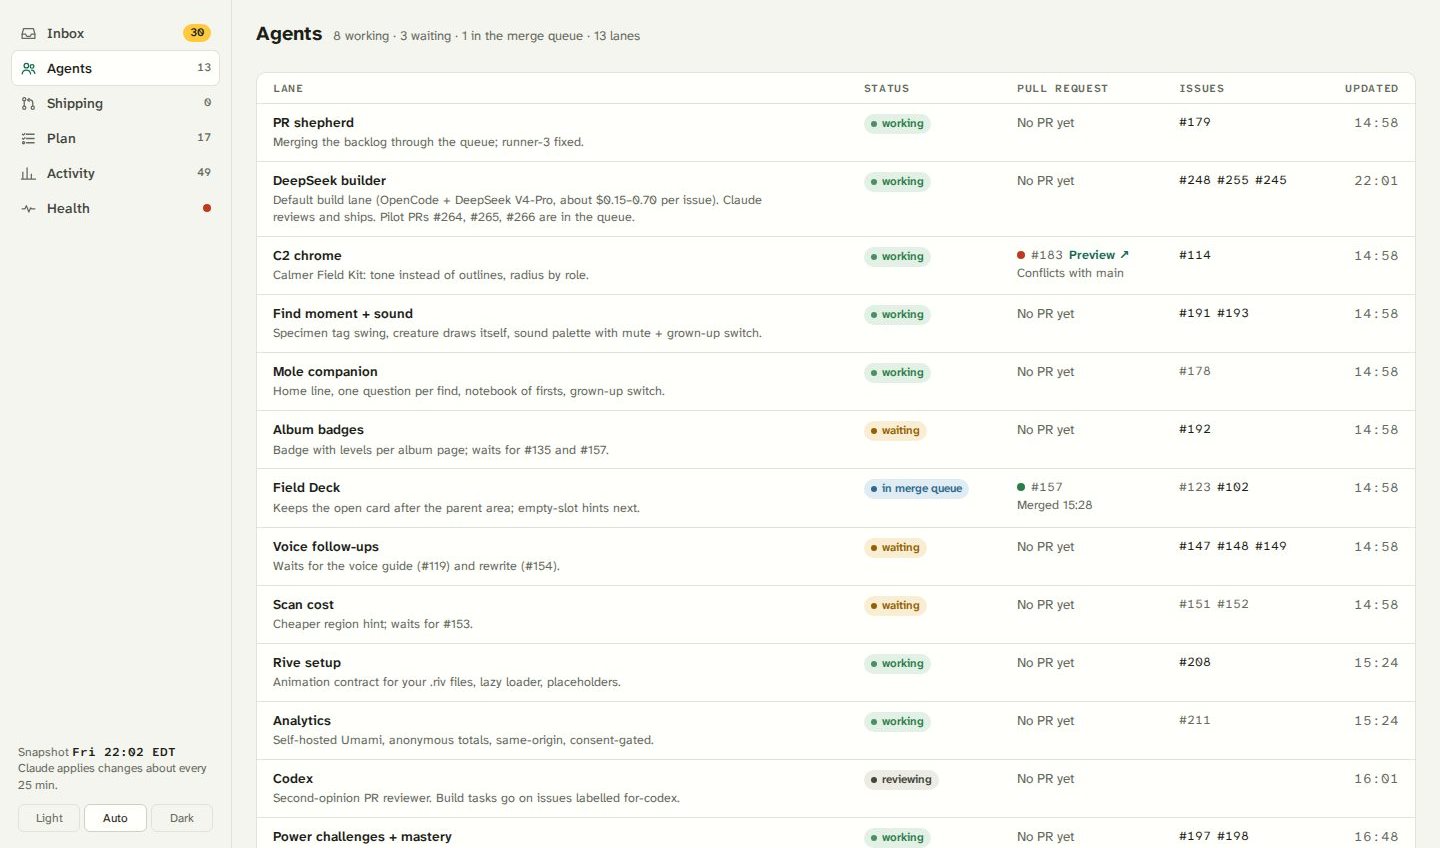The image size is (1440, 848).
Task: Select the Dark theme option
Action: tap(182, 818)
